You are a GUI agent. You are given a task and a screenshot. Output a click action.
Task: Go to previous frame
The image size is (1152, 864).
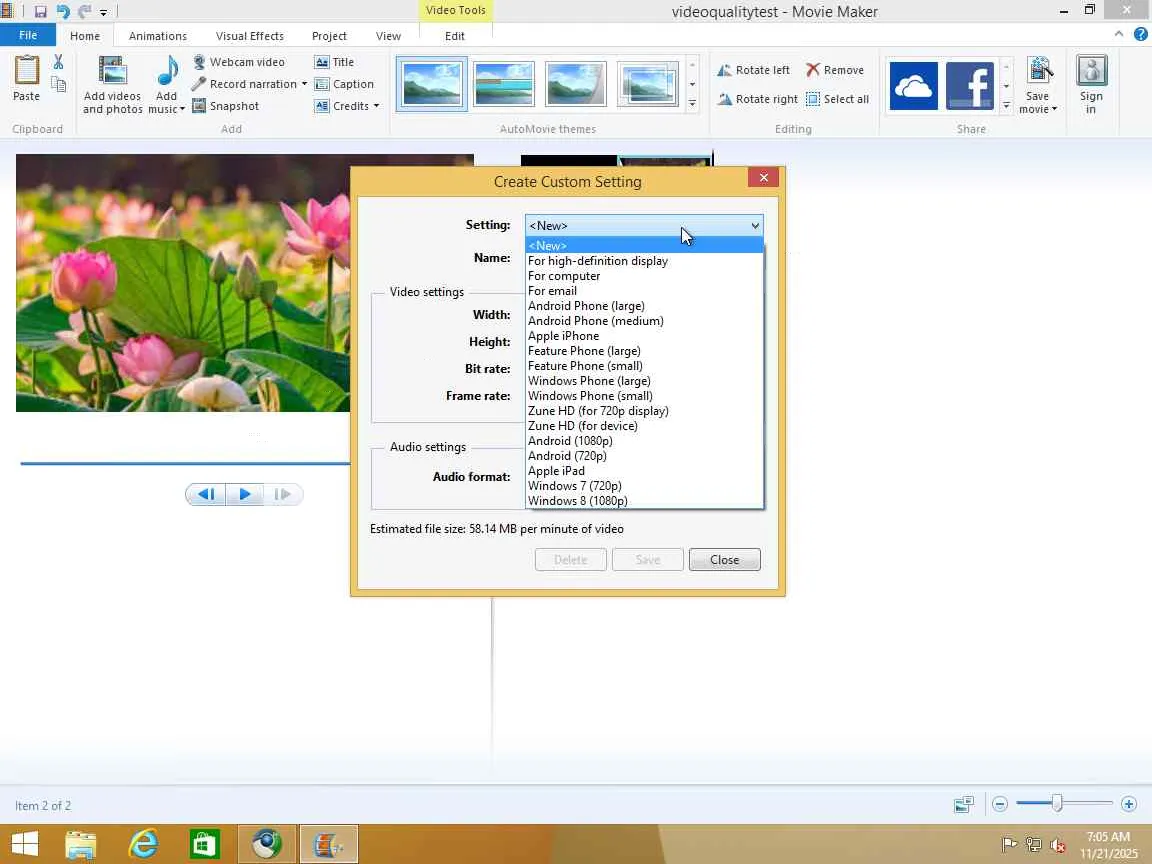[206, 494]
